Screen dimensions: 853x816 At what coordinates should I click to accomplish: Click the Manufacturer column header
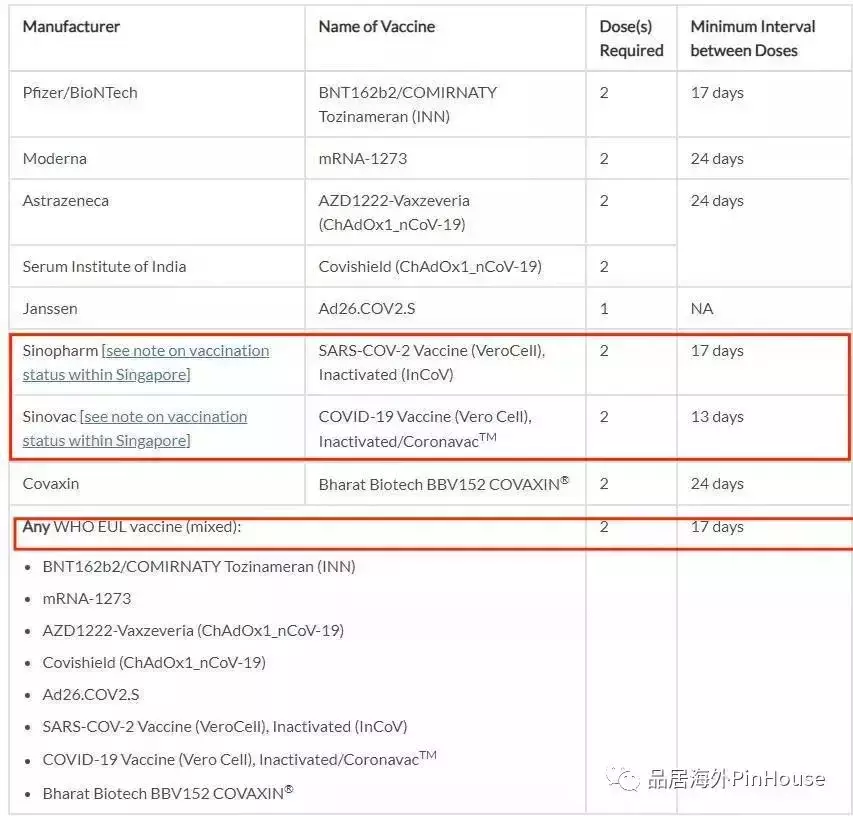pyautogui.click(x=71, y=27)
